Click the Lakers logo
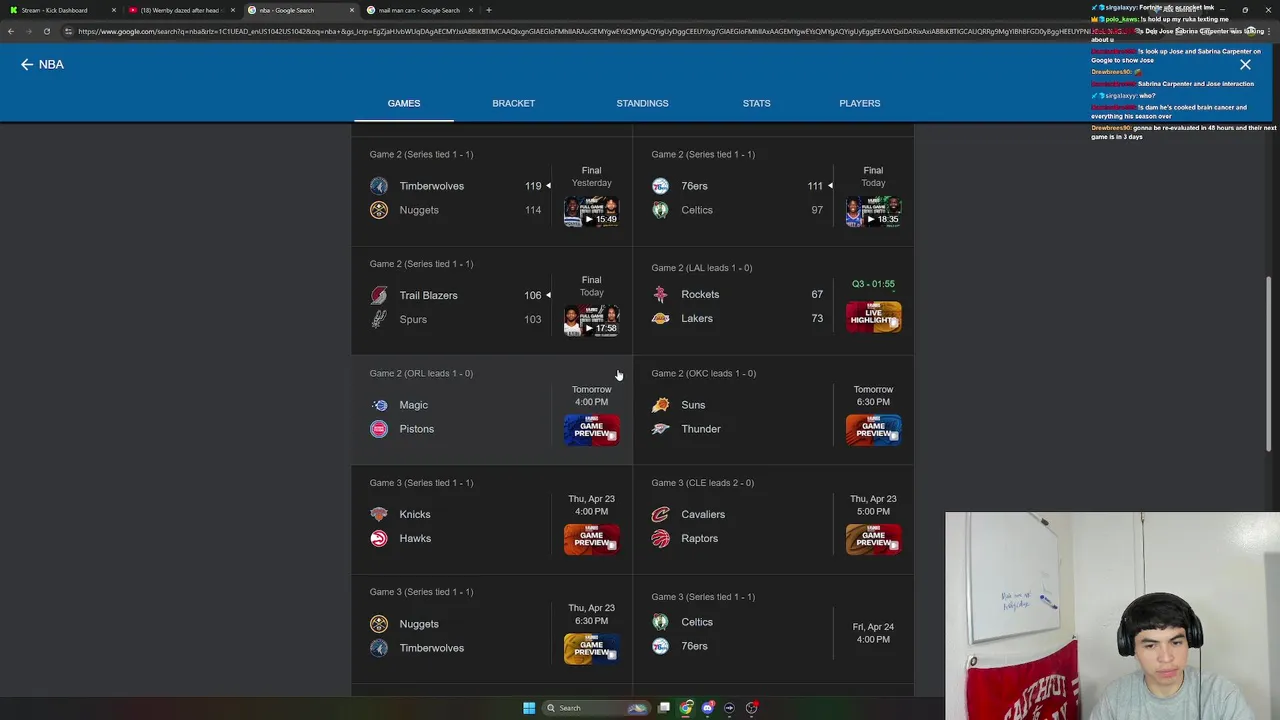 click(x=660, y=318)
